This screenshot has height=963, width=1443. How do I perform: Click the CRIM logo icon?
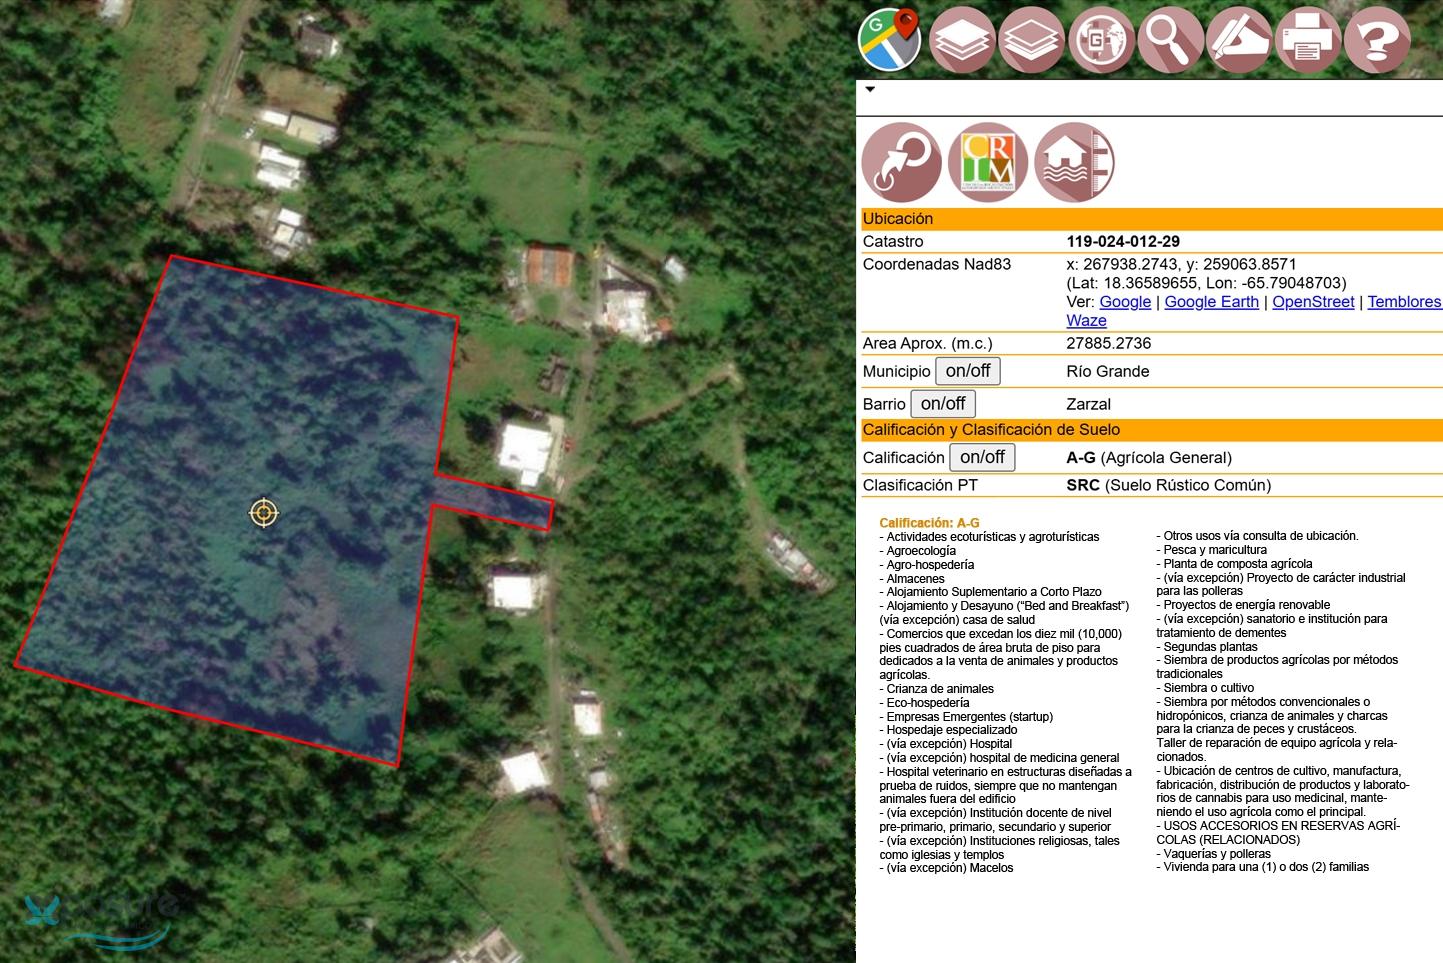click(x=987, y=162)
